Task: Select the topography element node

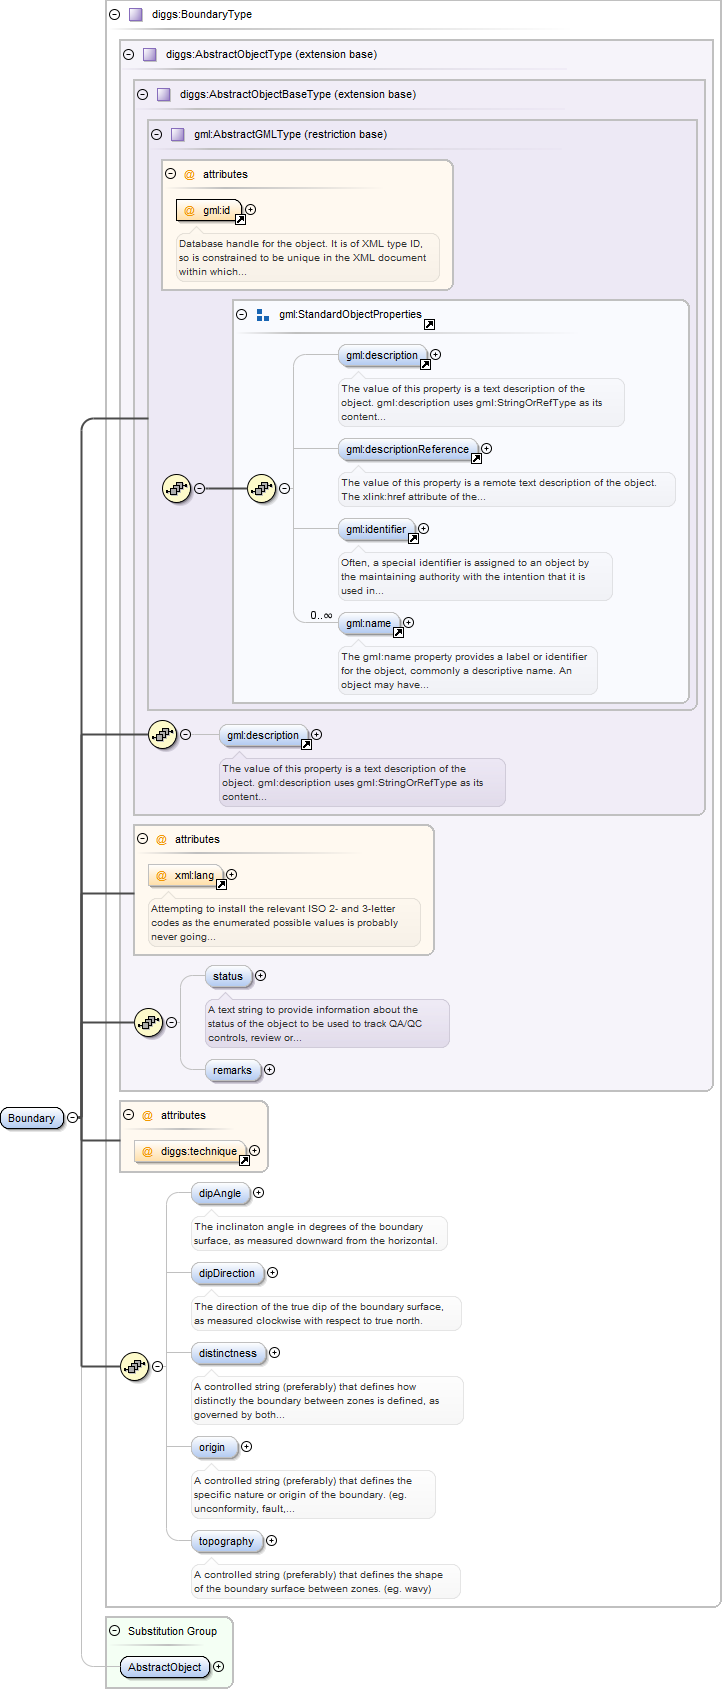Action: tap(226, 1542)
